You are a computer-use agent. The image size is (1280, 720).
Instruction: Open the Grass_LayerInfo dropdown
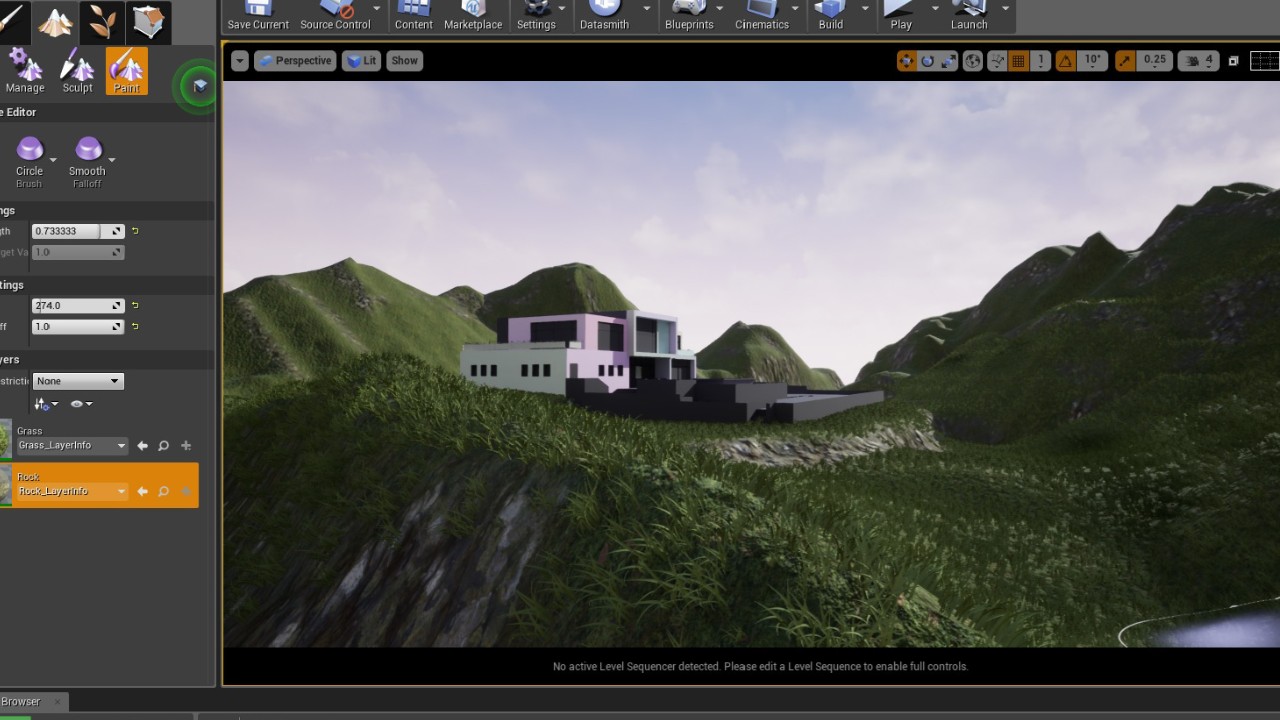[x=72, y=446]
